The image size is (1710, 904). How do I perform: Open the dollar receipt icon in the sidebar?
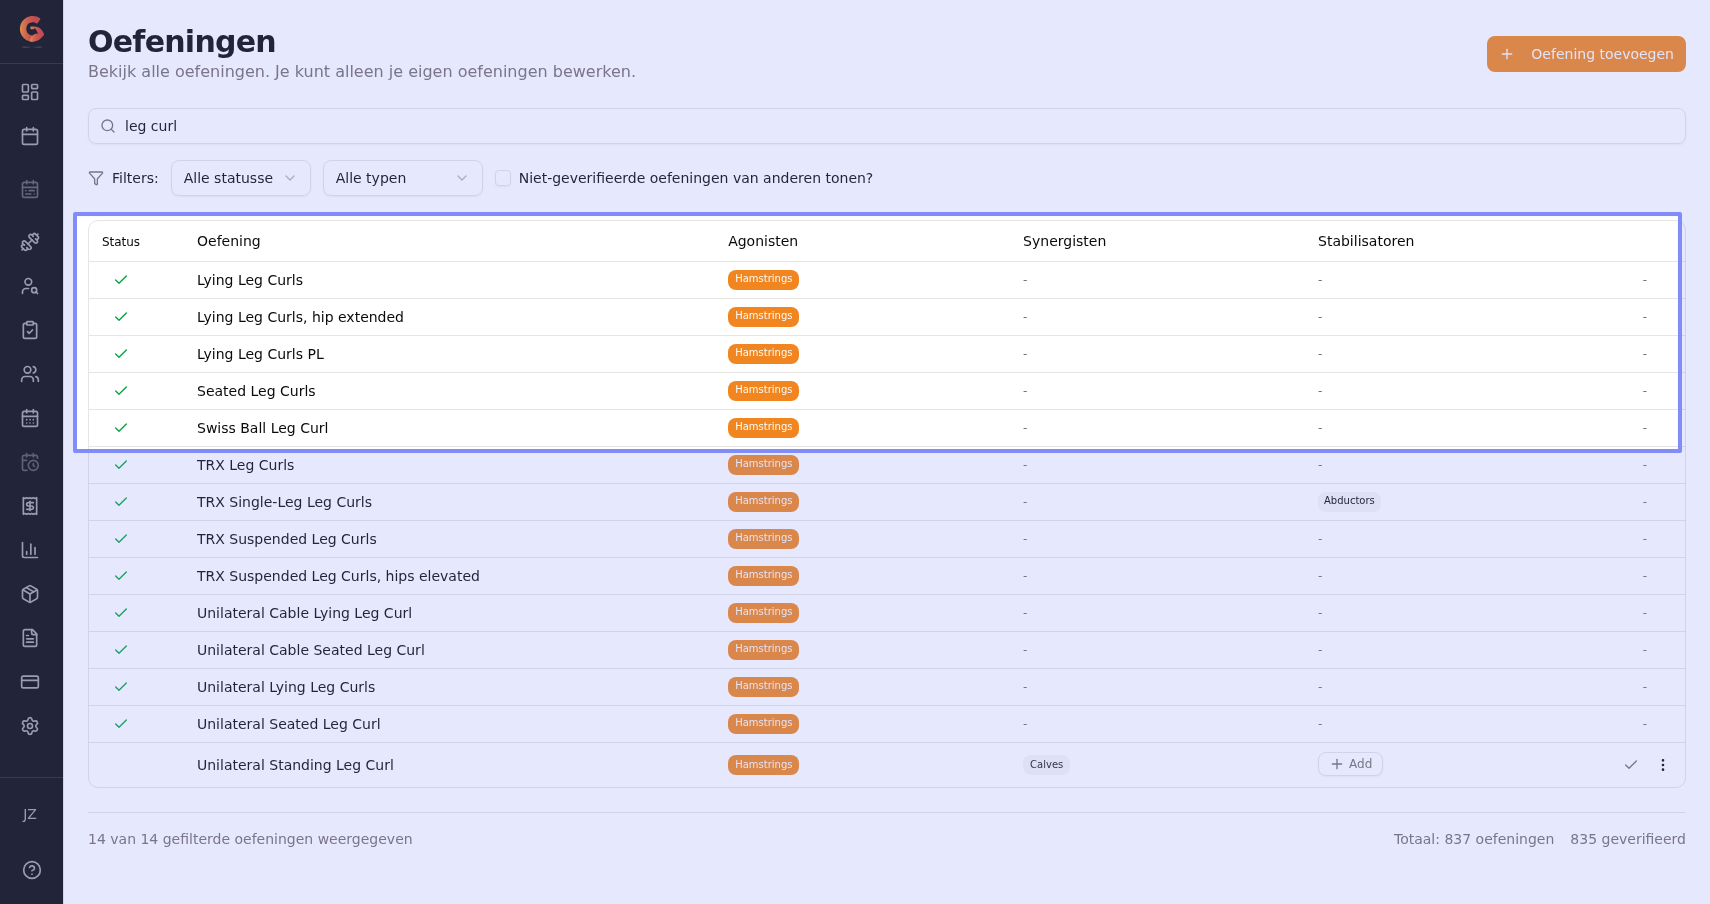coord(30,506)
